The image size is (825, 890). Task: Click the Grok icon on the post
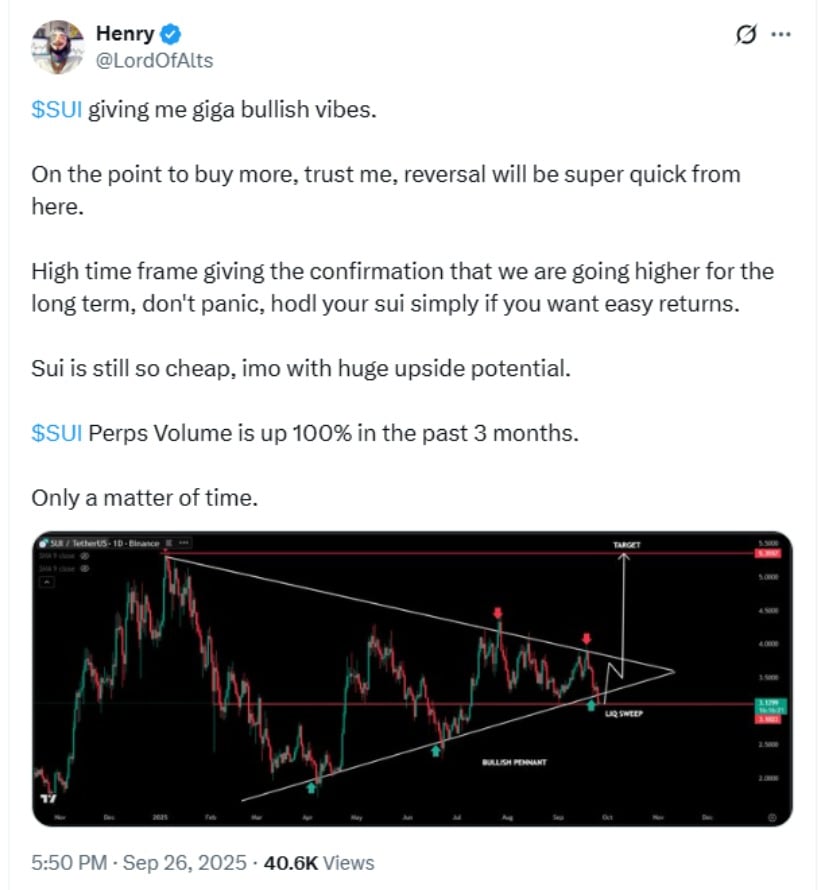click(x=746, y=35)
